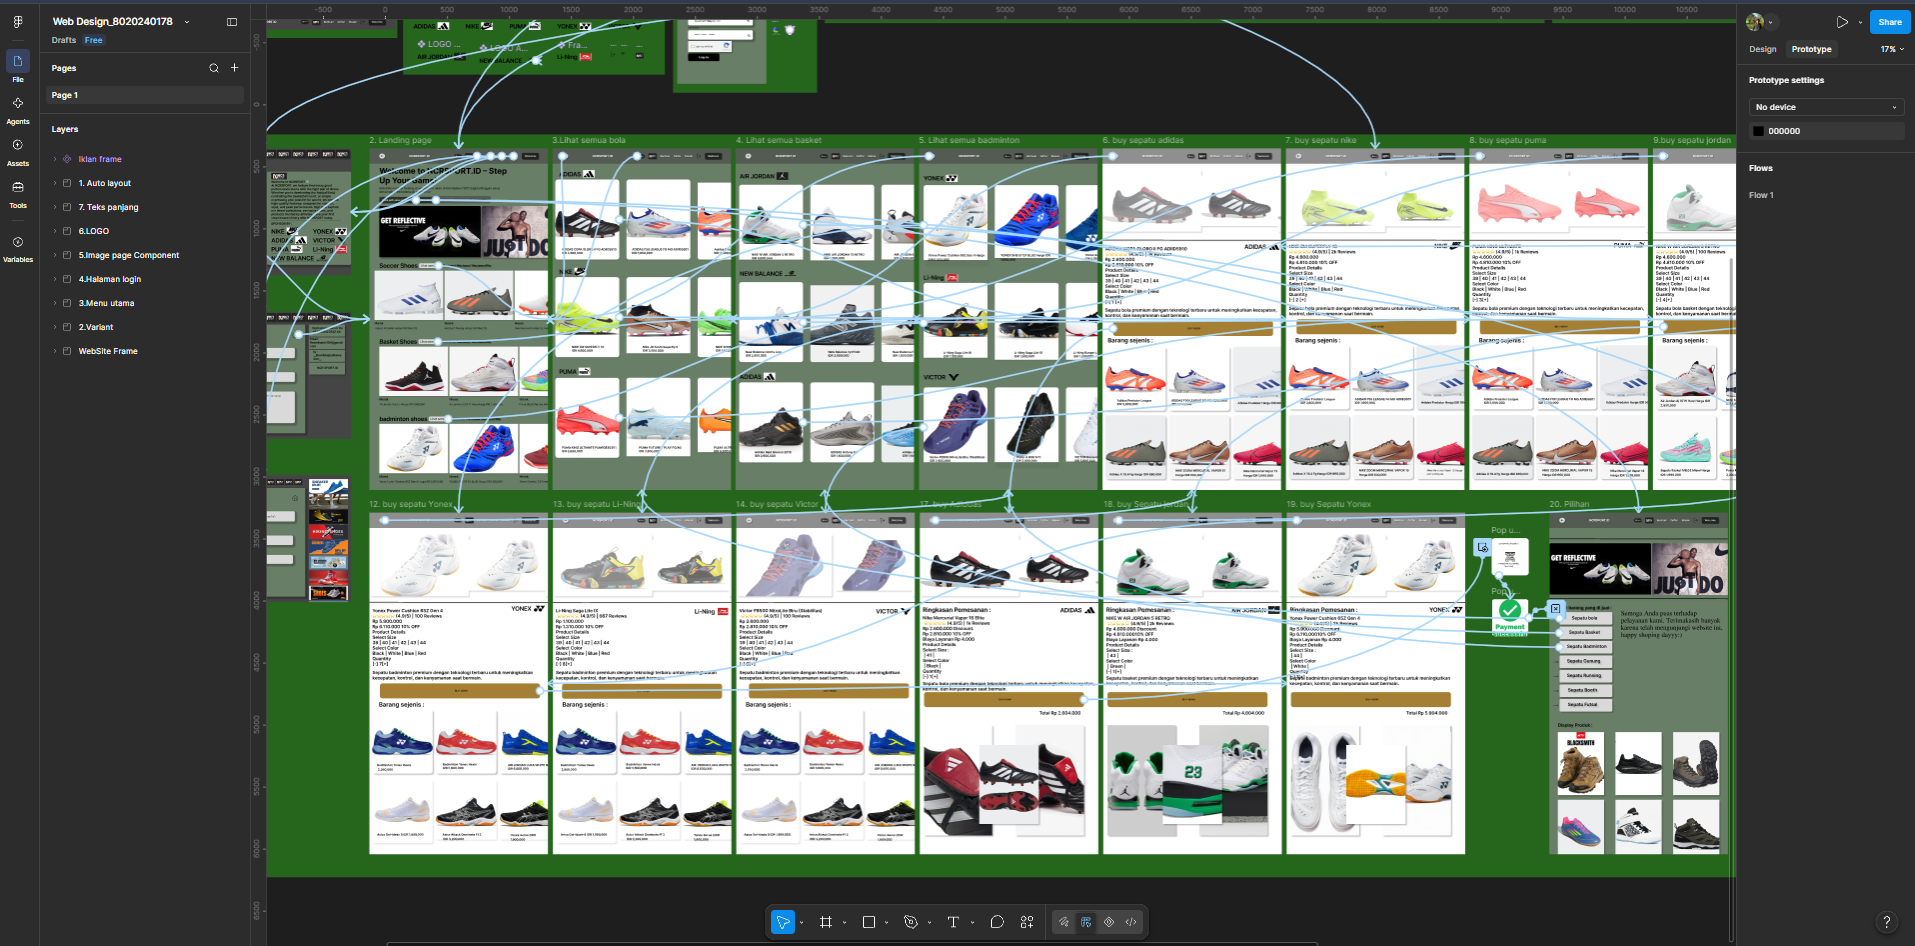Click the ? help icon

click(x=1886, y=922)
